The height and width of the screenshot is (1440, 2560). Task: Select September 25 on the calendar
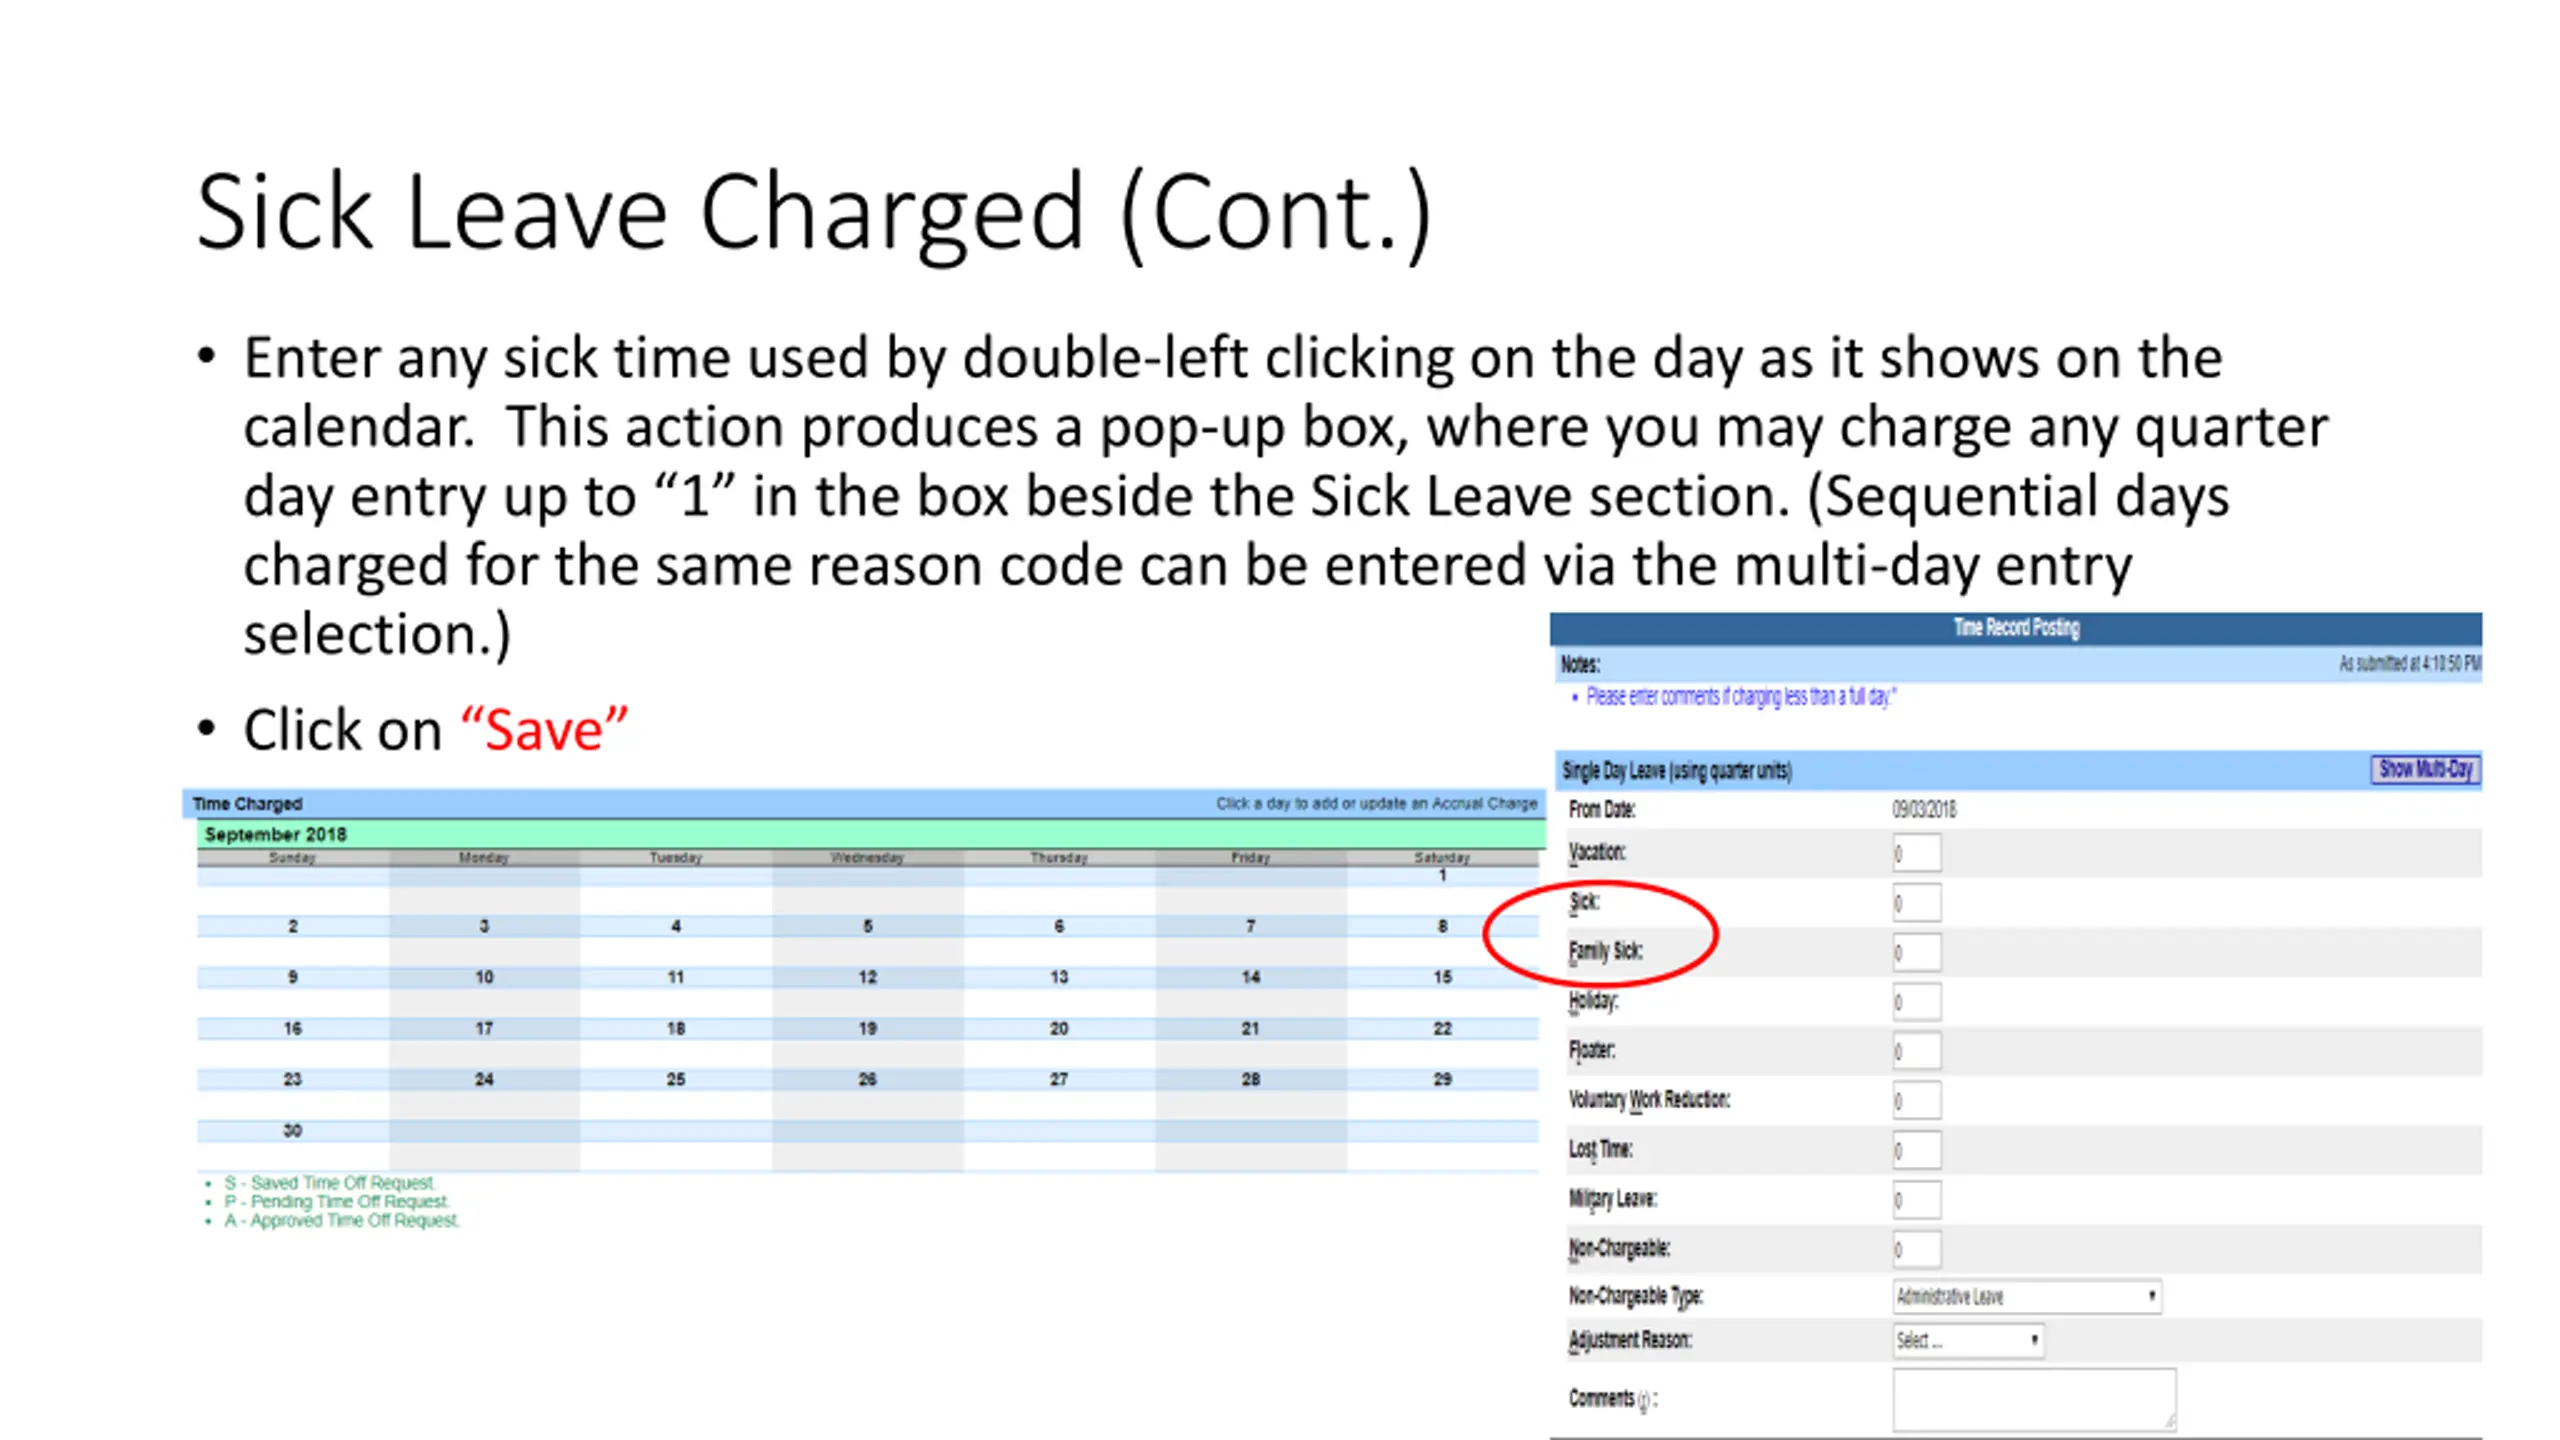676,1079
